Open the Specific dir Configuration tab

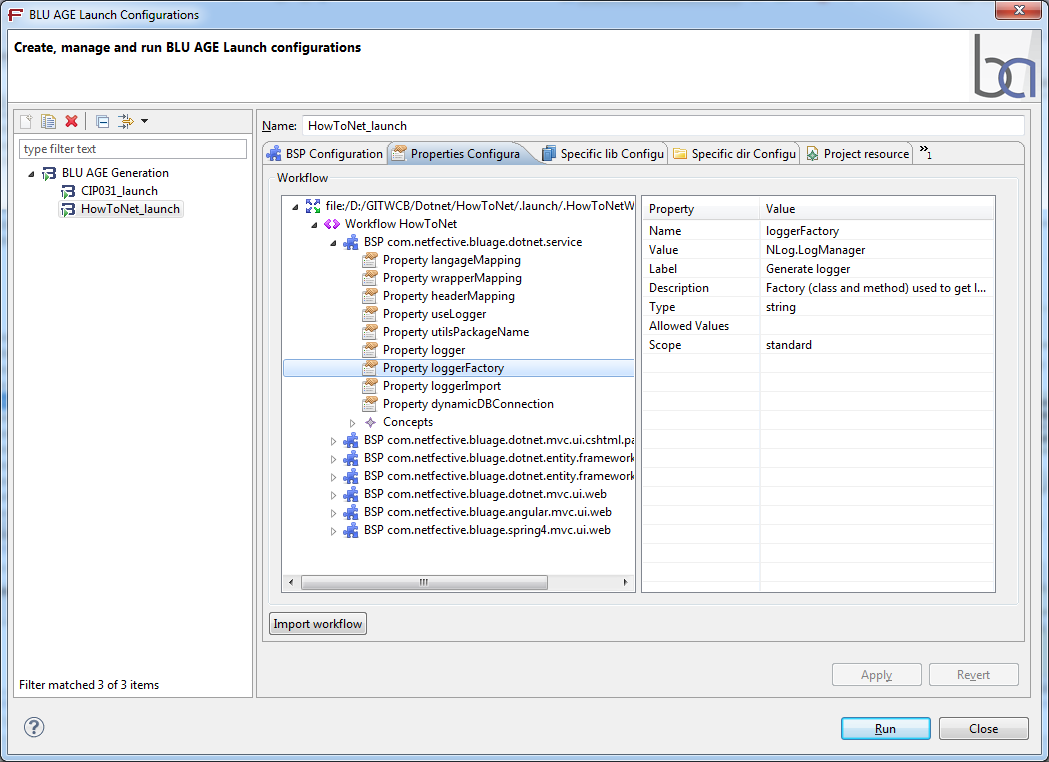(735, 154)
